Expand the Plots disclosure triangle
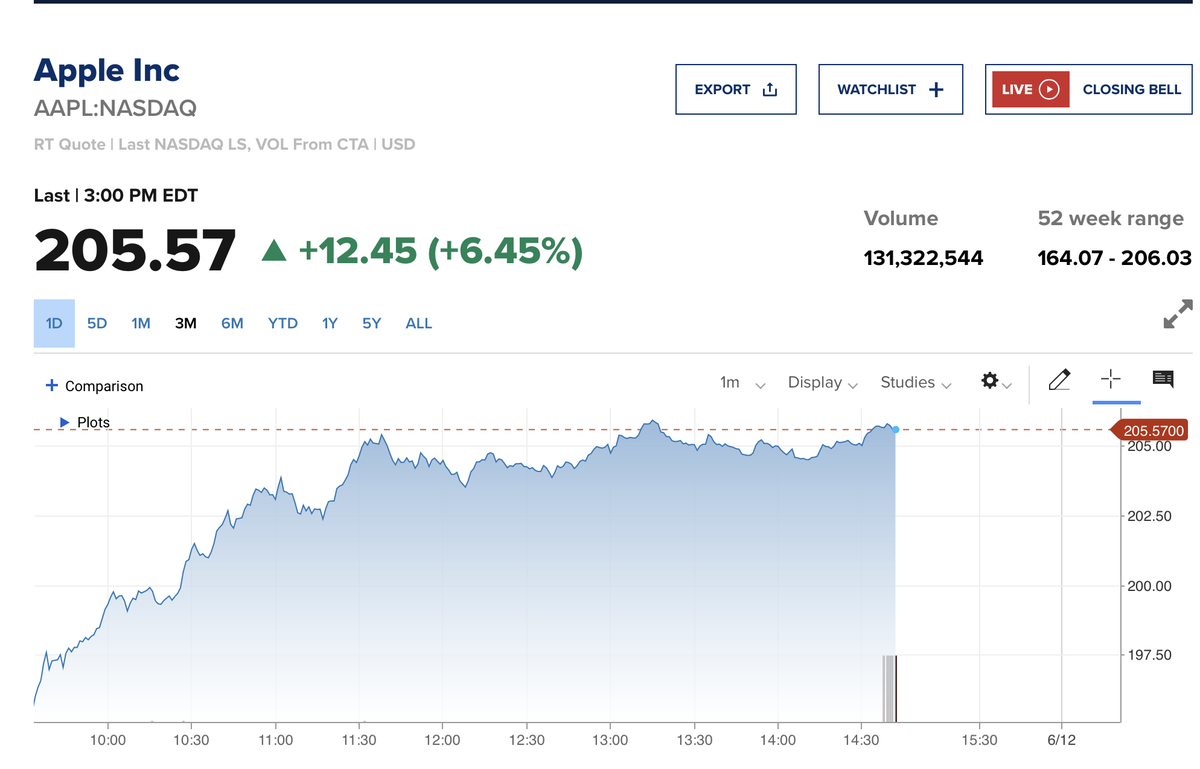 pos(65,422)
